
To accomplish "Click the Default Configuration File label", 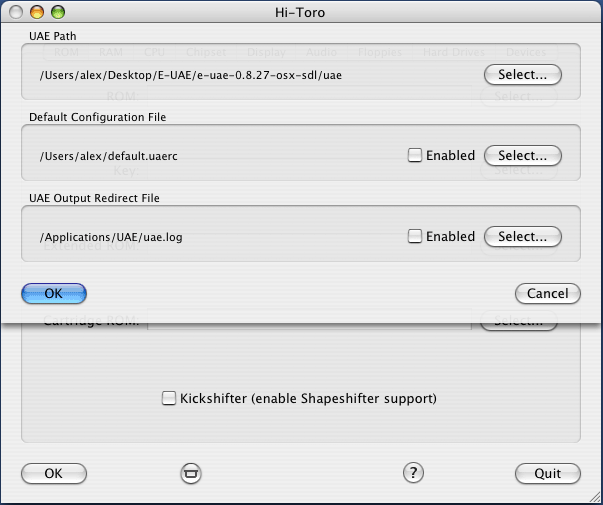I will 98,117.
